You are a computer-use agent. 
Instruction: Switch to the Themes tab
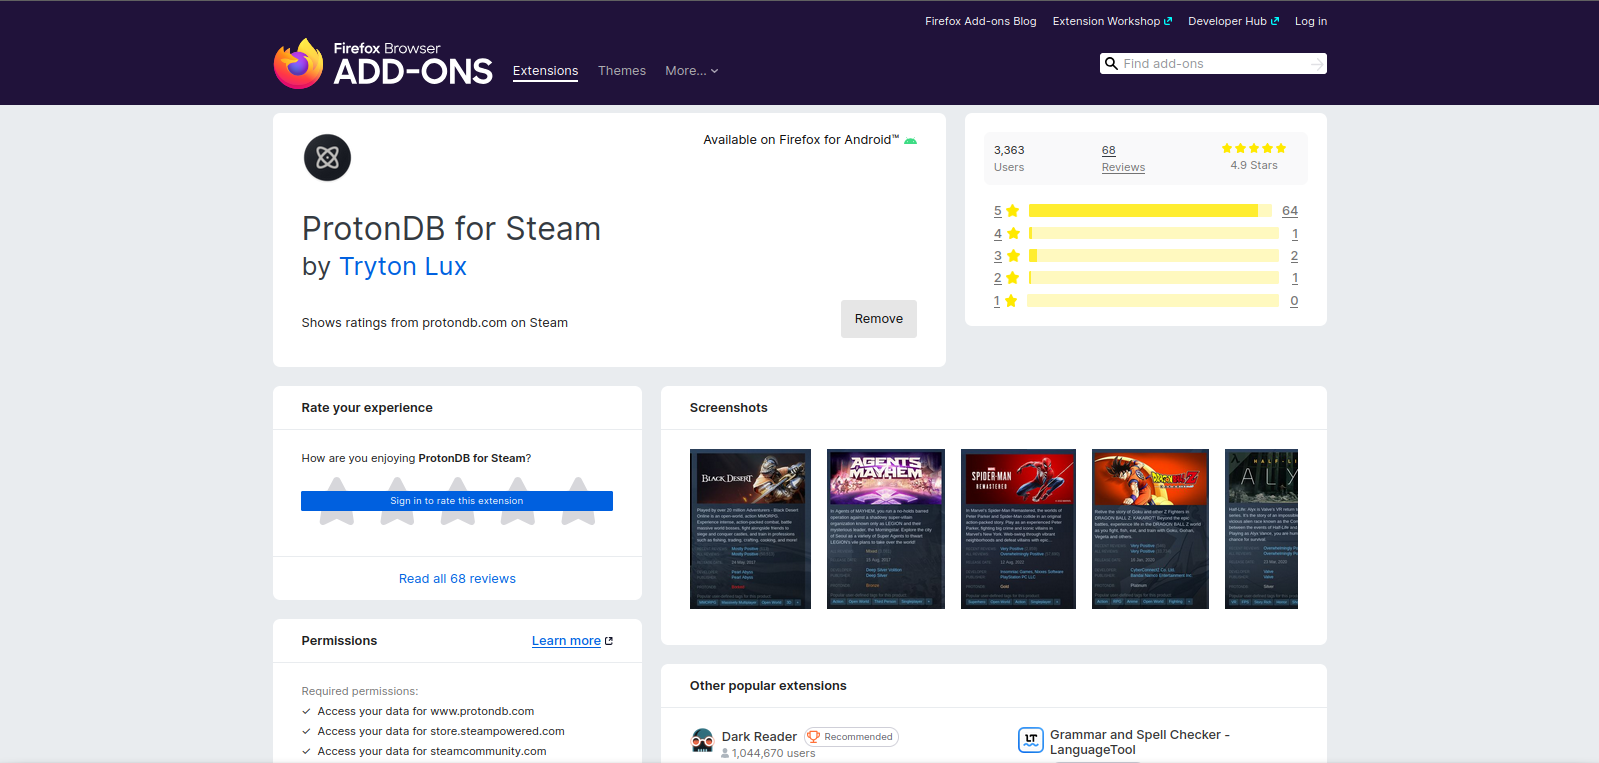(622, 71)
